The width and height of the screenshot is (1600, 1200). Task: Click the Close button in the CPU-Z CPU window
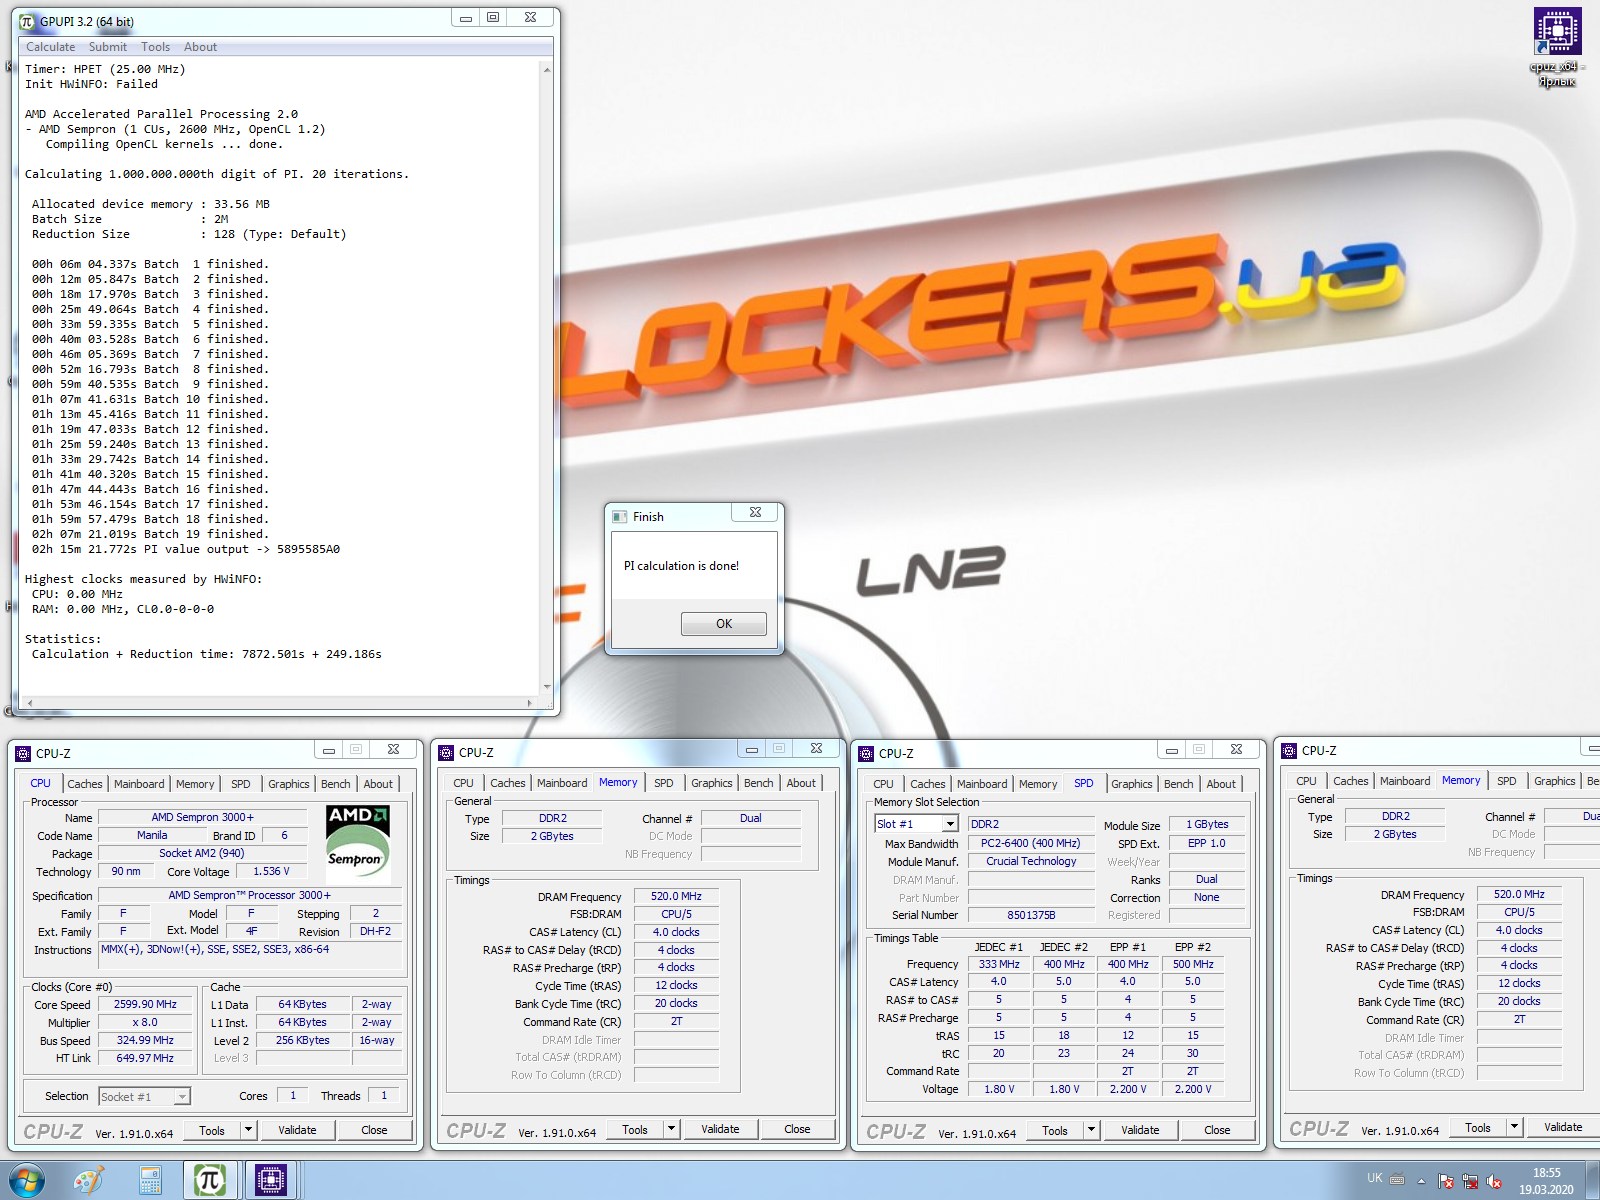(x=374, y=1130)
